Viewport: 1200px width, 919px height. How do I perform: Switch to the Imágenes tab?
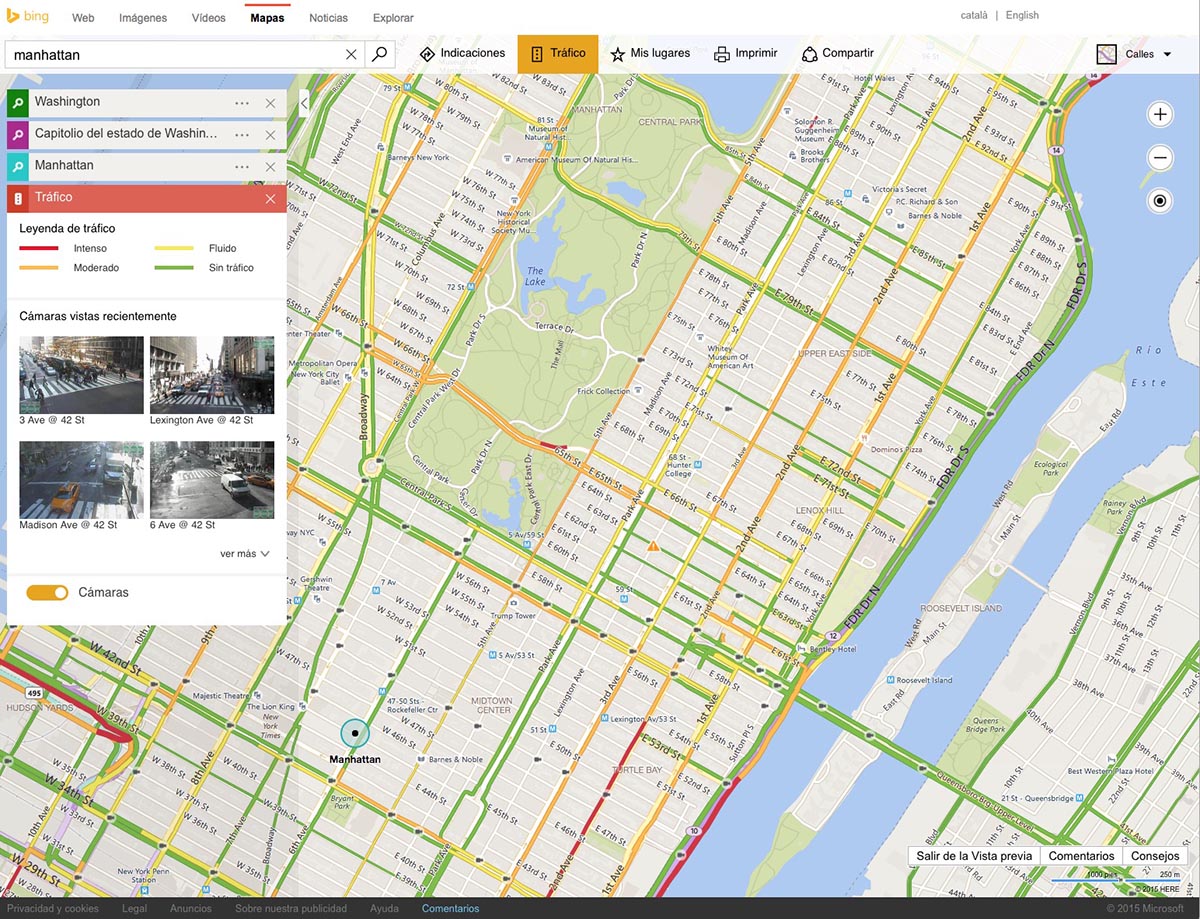[x=143, y=18]
